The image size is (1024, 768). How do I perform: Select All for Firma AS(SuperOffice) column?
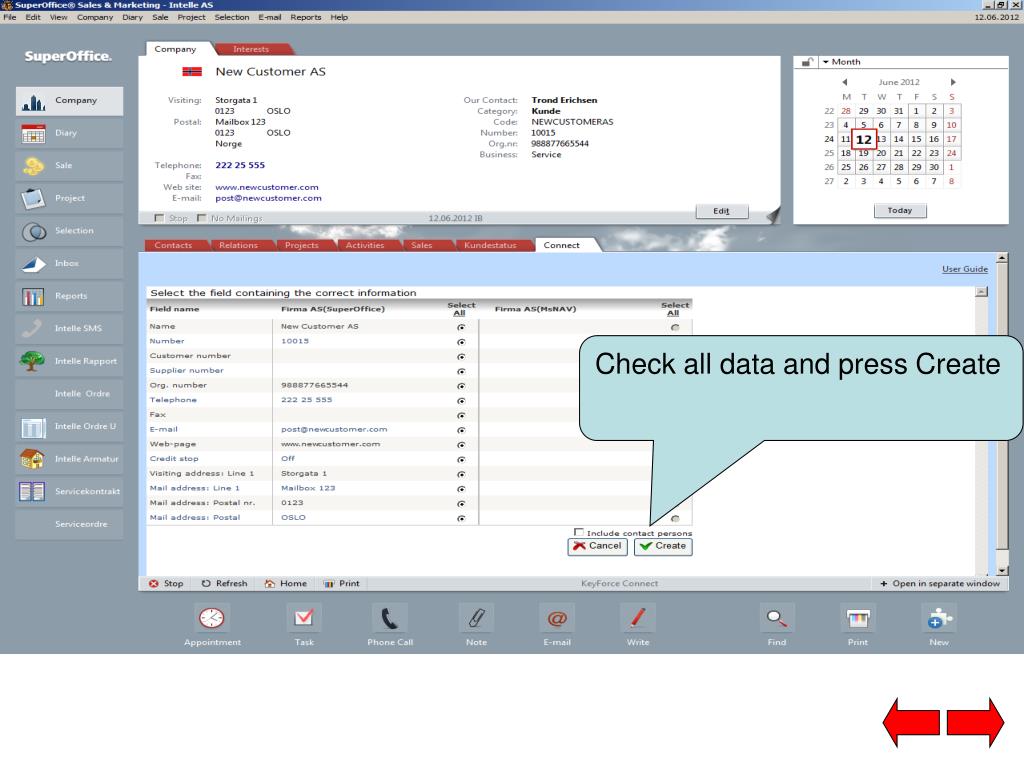click(x=461, y=310)
